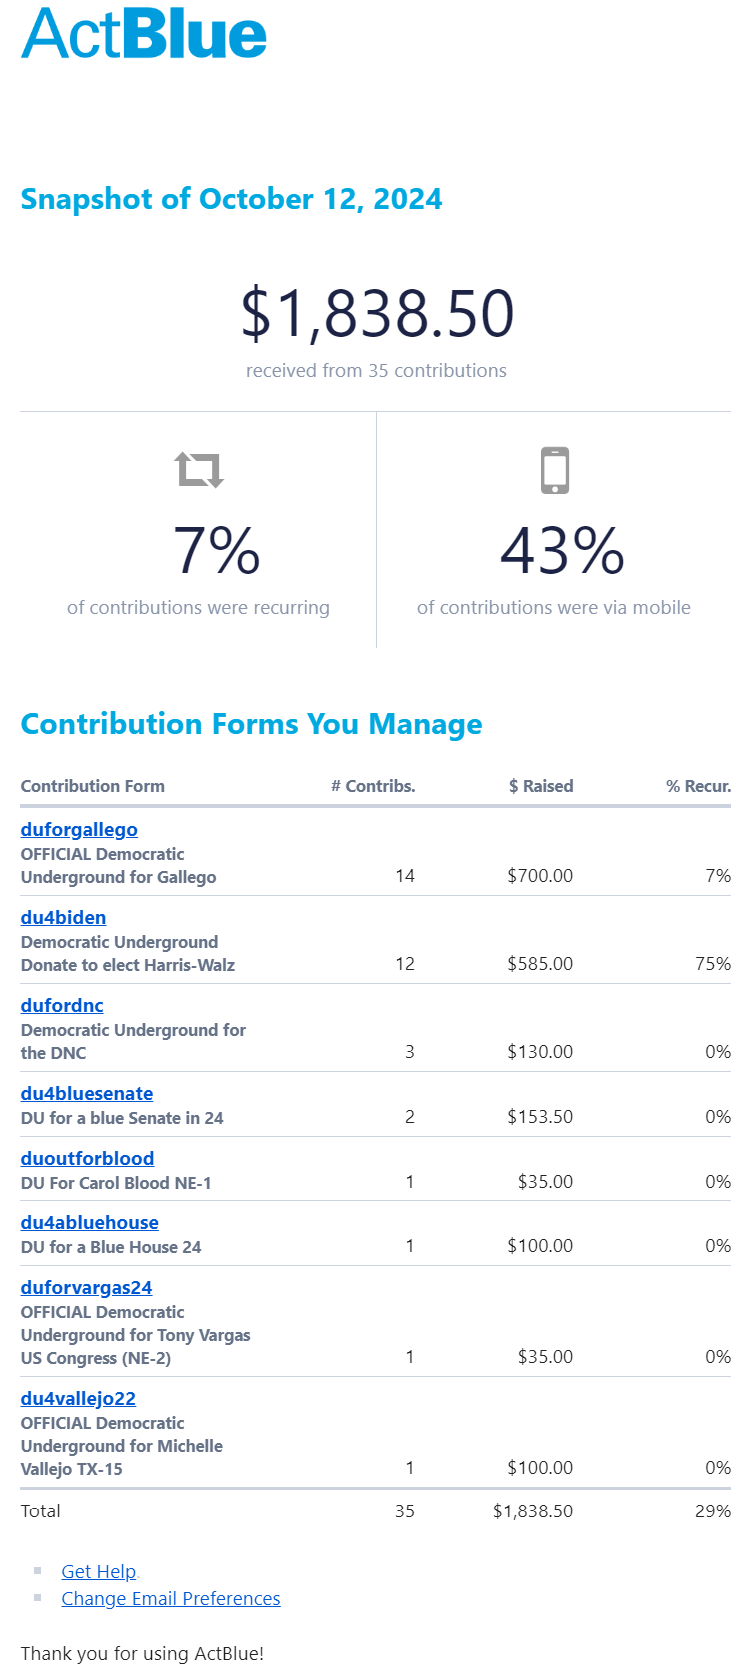This screenshot has width=742, height=1677.
Task: Click the Get Help link
Action: [99, 1571]
